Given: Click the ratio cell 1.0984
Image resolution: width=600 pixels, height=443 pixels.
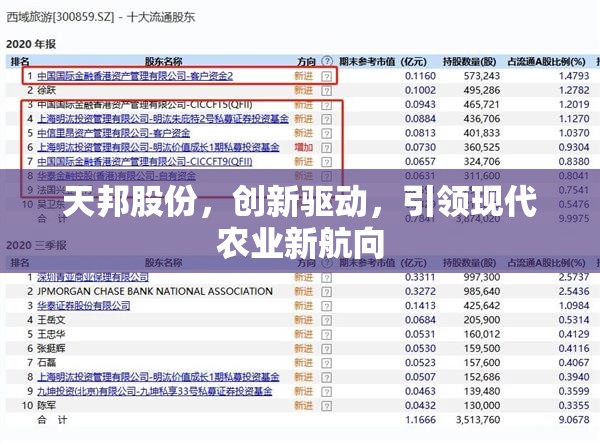Looking at the screenshot, I should 574,306.
